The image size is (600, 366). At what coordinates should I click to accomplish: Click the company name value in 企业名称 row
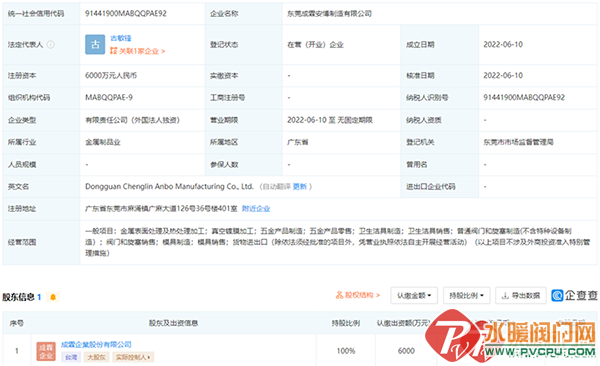tap(329, 14)
